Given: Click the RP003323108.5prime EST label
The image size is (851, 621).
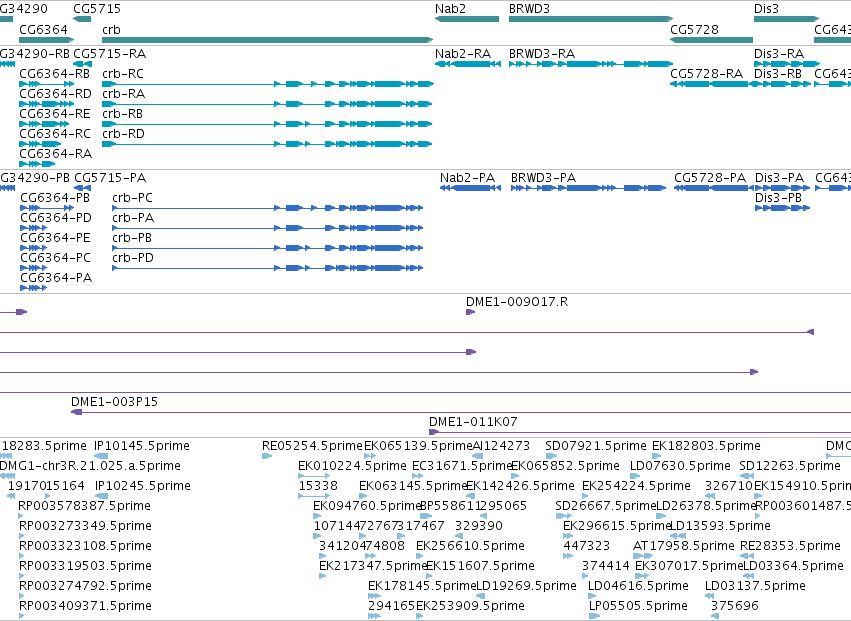Looking at the screenshot, I should (85, 546).
